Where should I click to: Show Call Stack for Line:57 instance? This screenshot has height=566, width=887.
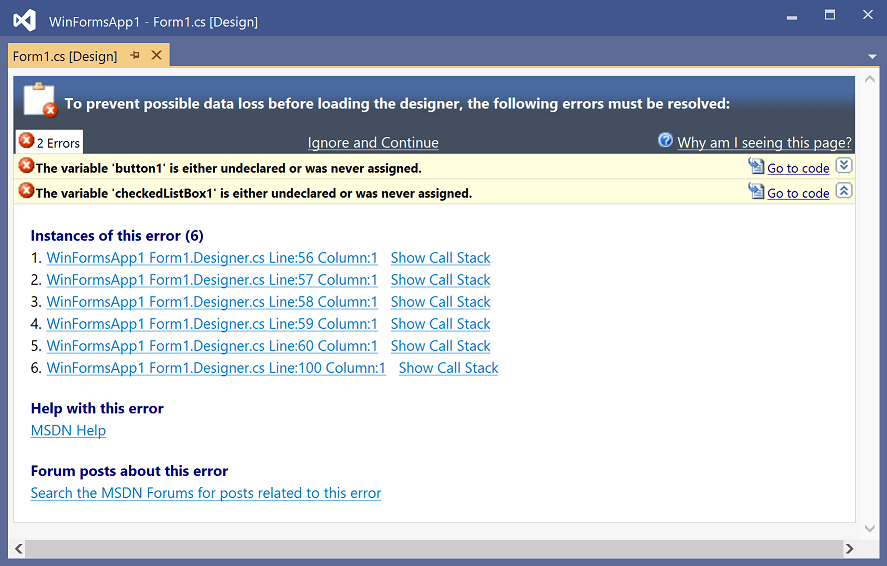coord(441,280)
